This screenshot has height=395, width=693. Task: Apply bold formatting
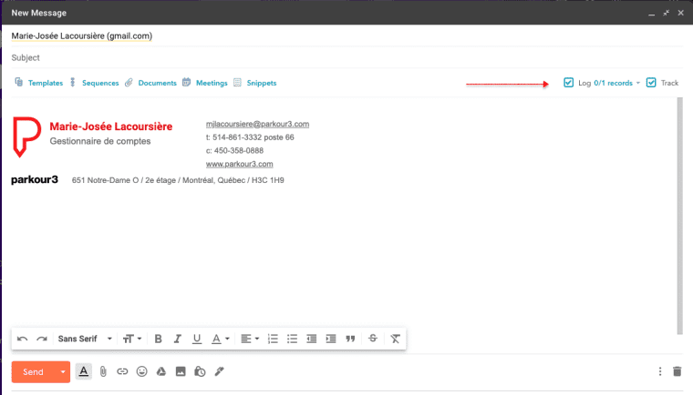pos(158,339)
